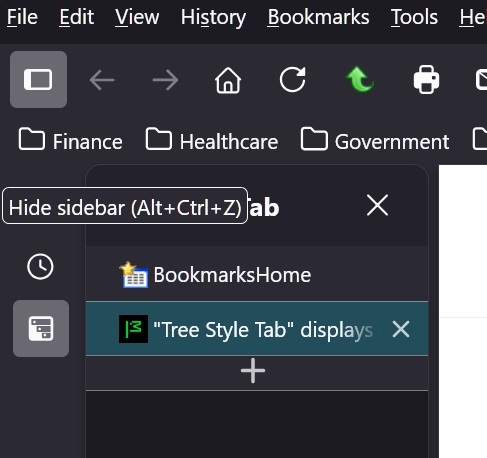Open the Home page icon

[x=228, y=80]
